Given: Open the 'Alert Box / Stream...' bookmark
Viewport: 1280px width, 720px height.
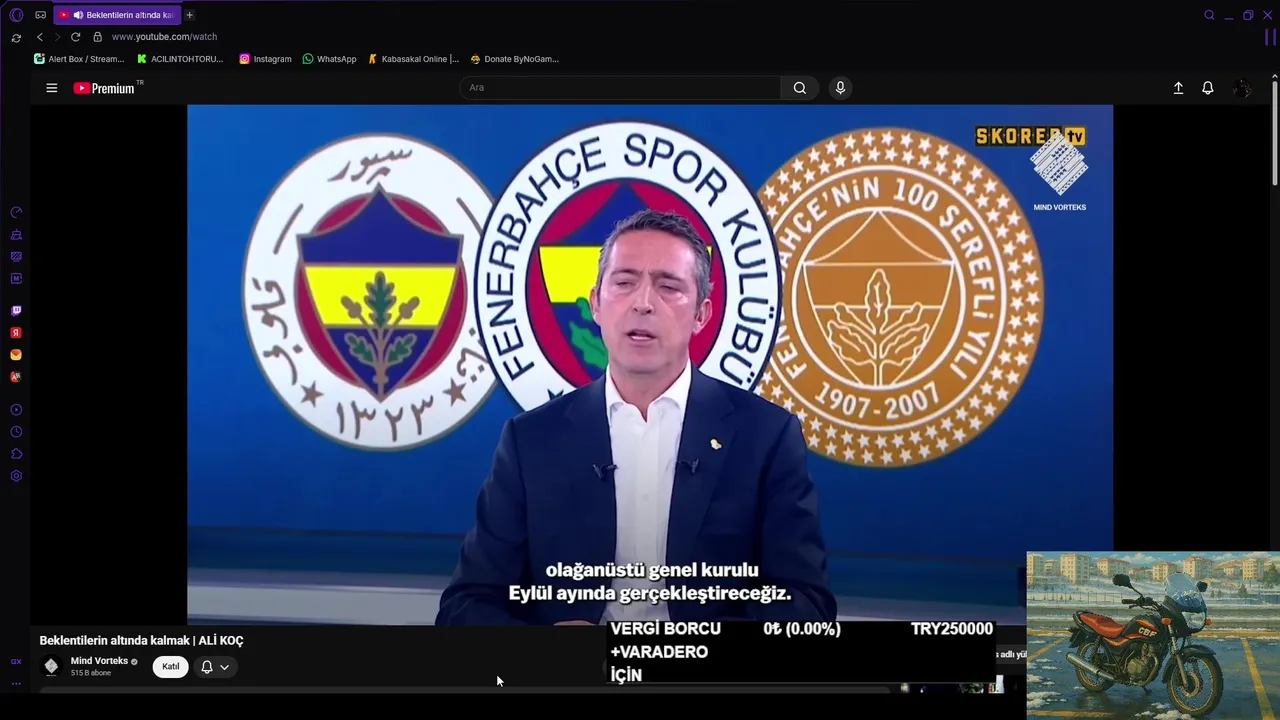Looking at the screenshot, I should click(79, 59).
